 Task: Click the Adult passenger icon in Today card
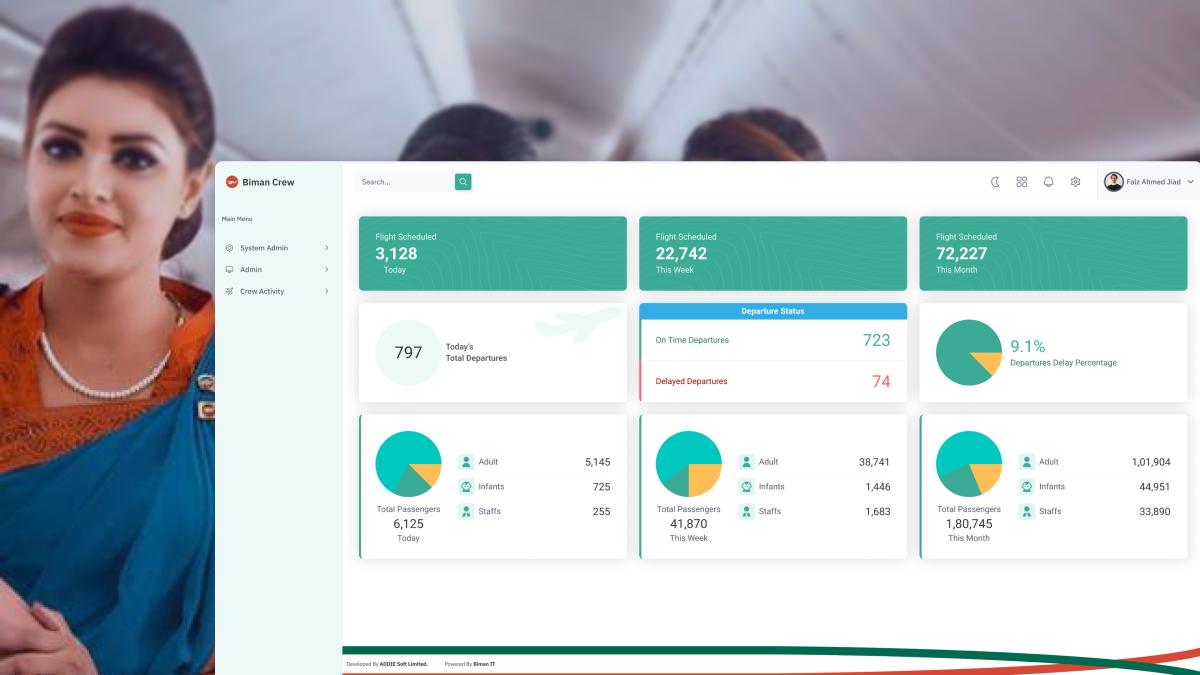(466, 462)
